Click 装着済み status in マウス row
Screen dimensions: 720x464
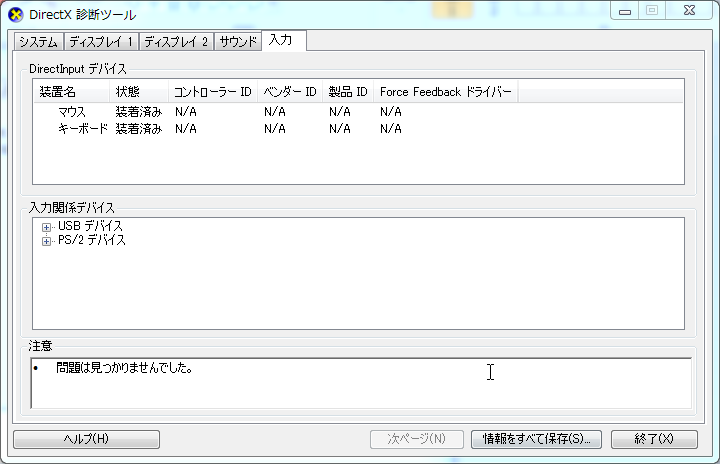pos(139,112)
